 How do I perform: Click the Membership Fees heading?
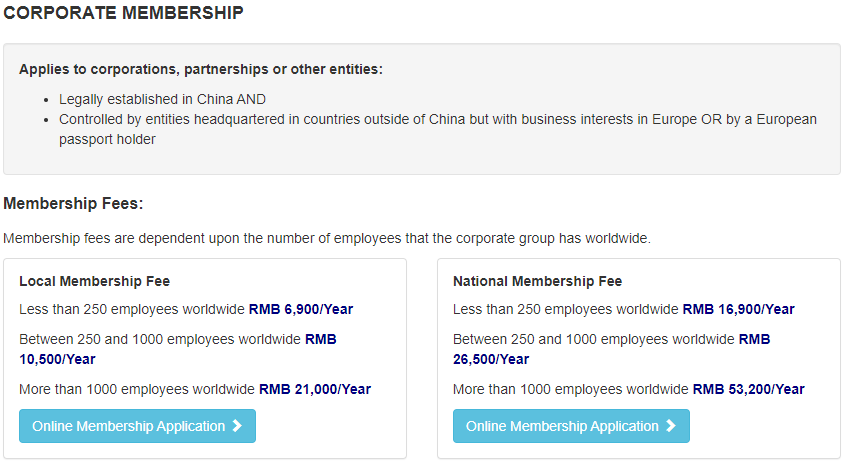coord(74,204)
